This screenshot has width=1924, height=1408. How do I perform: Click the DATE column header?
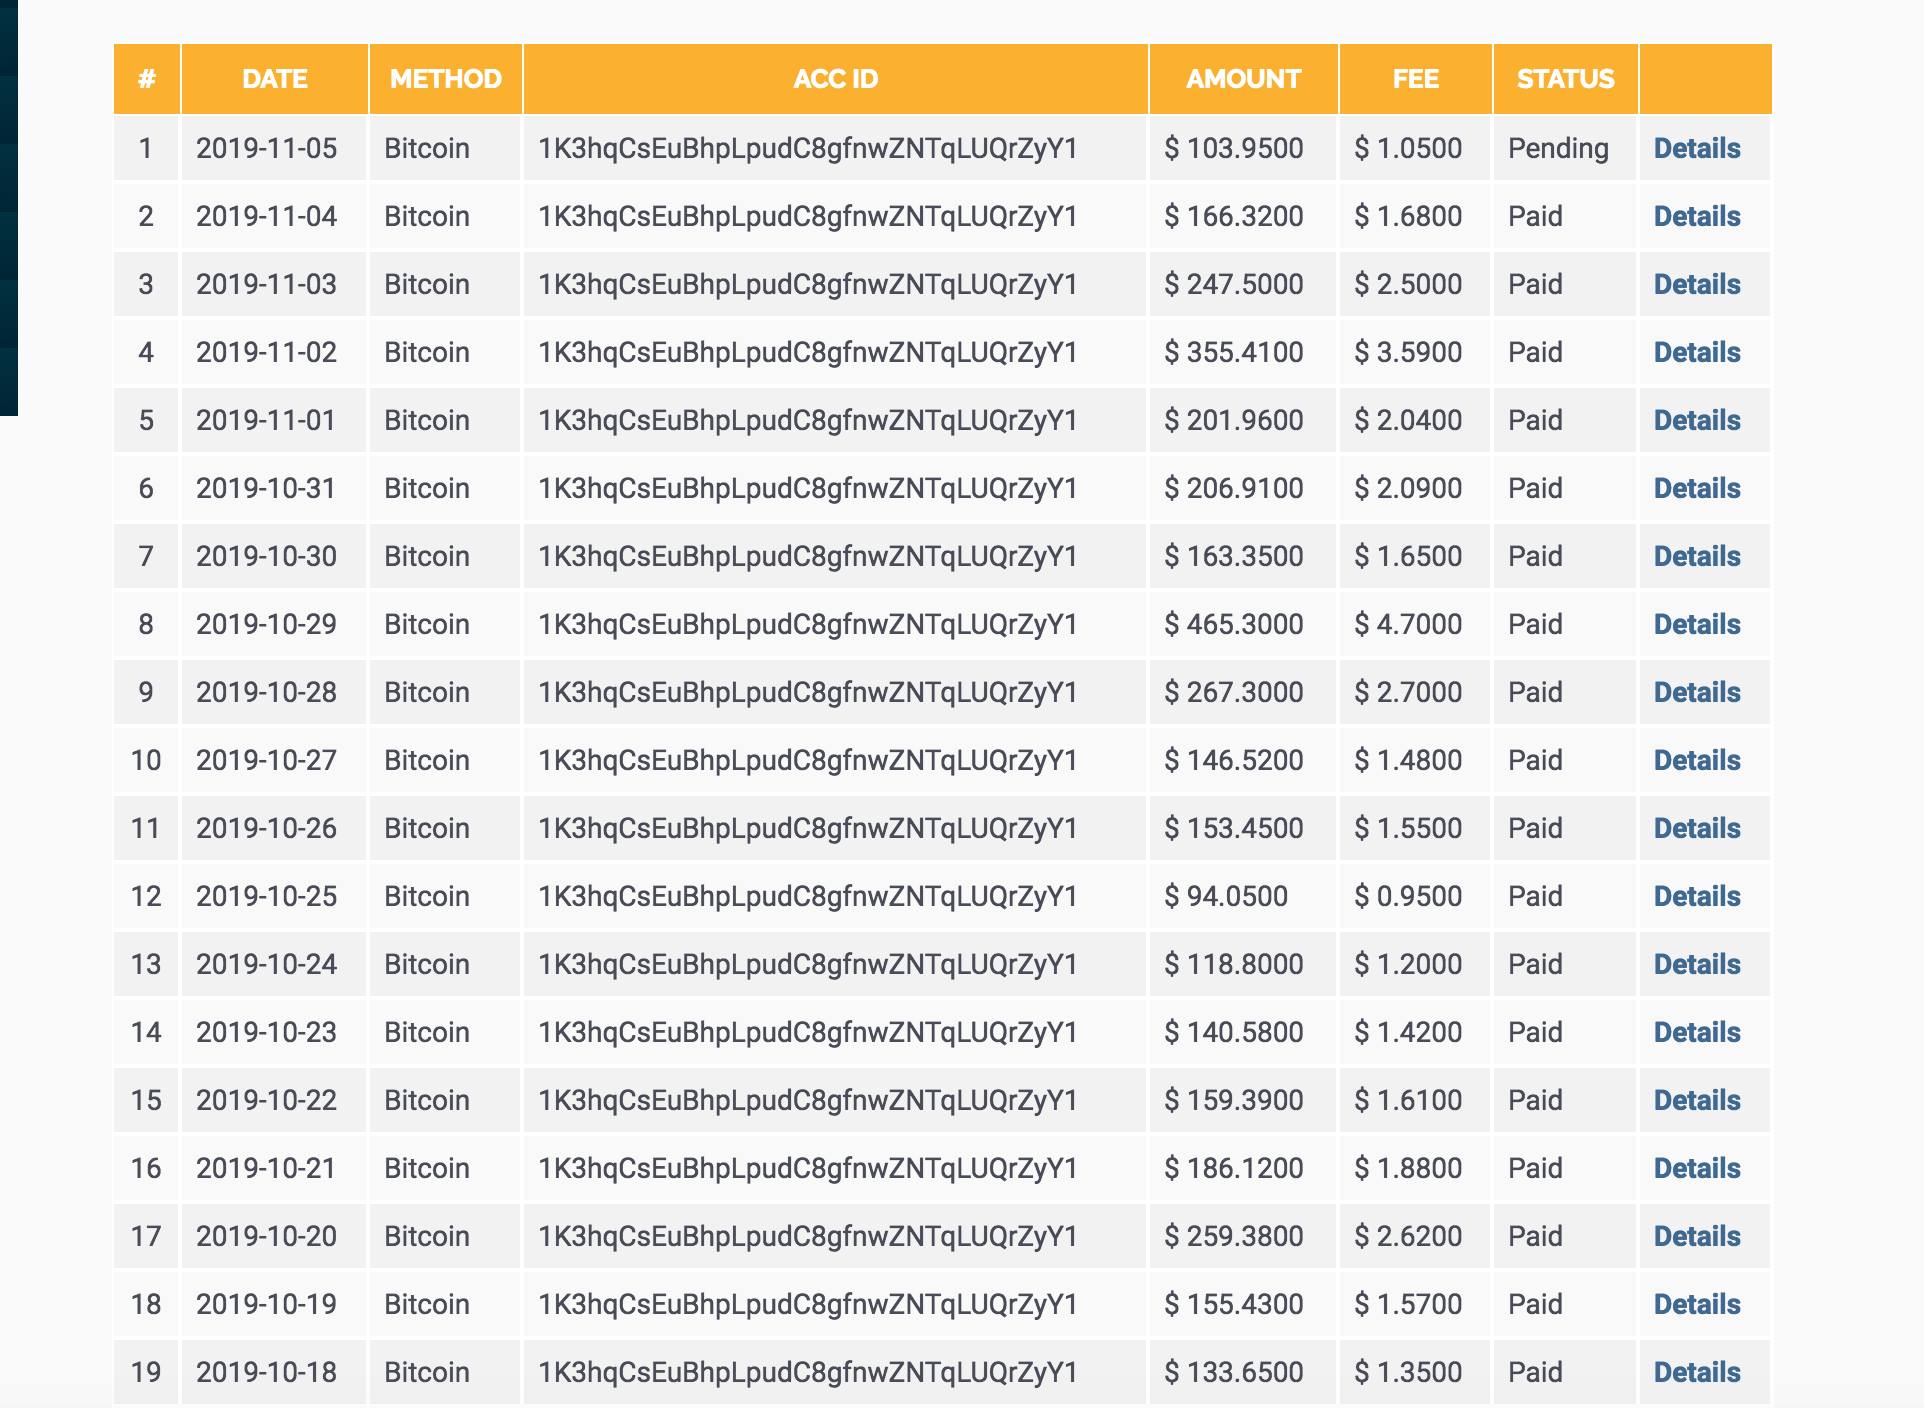pos(274,79)
